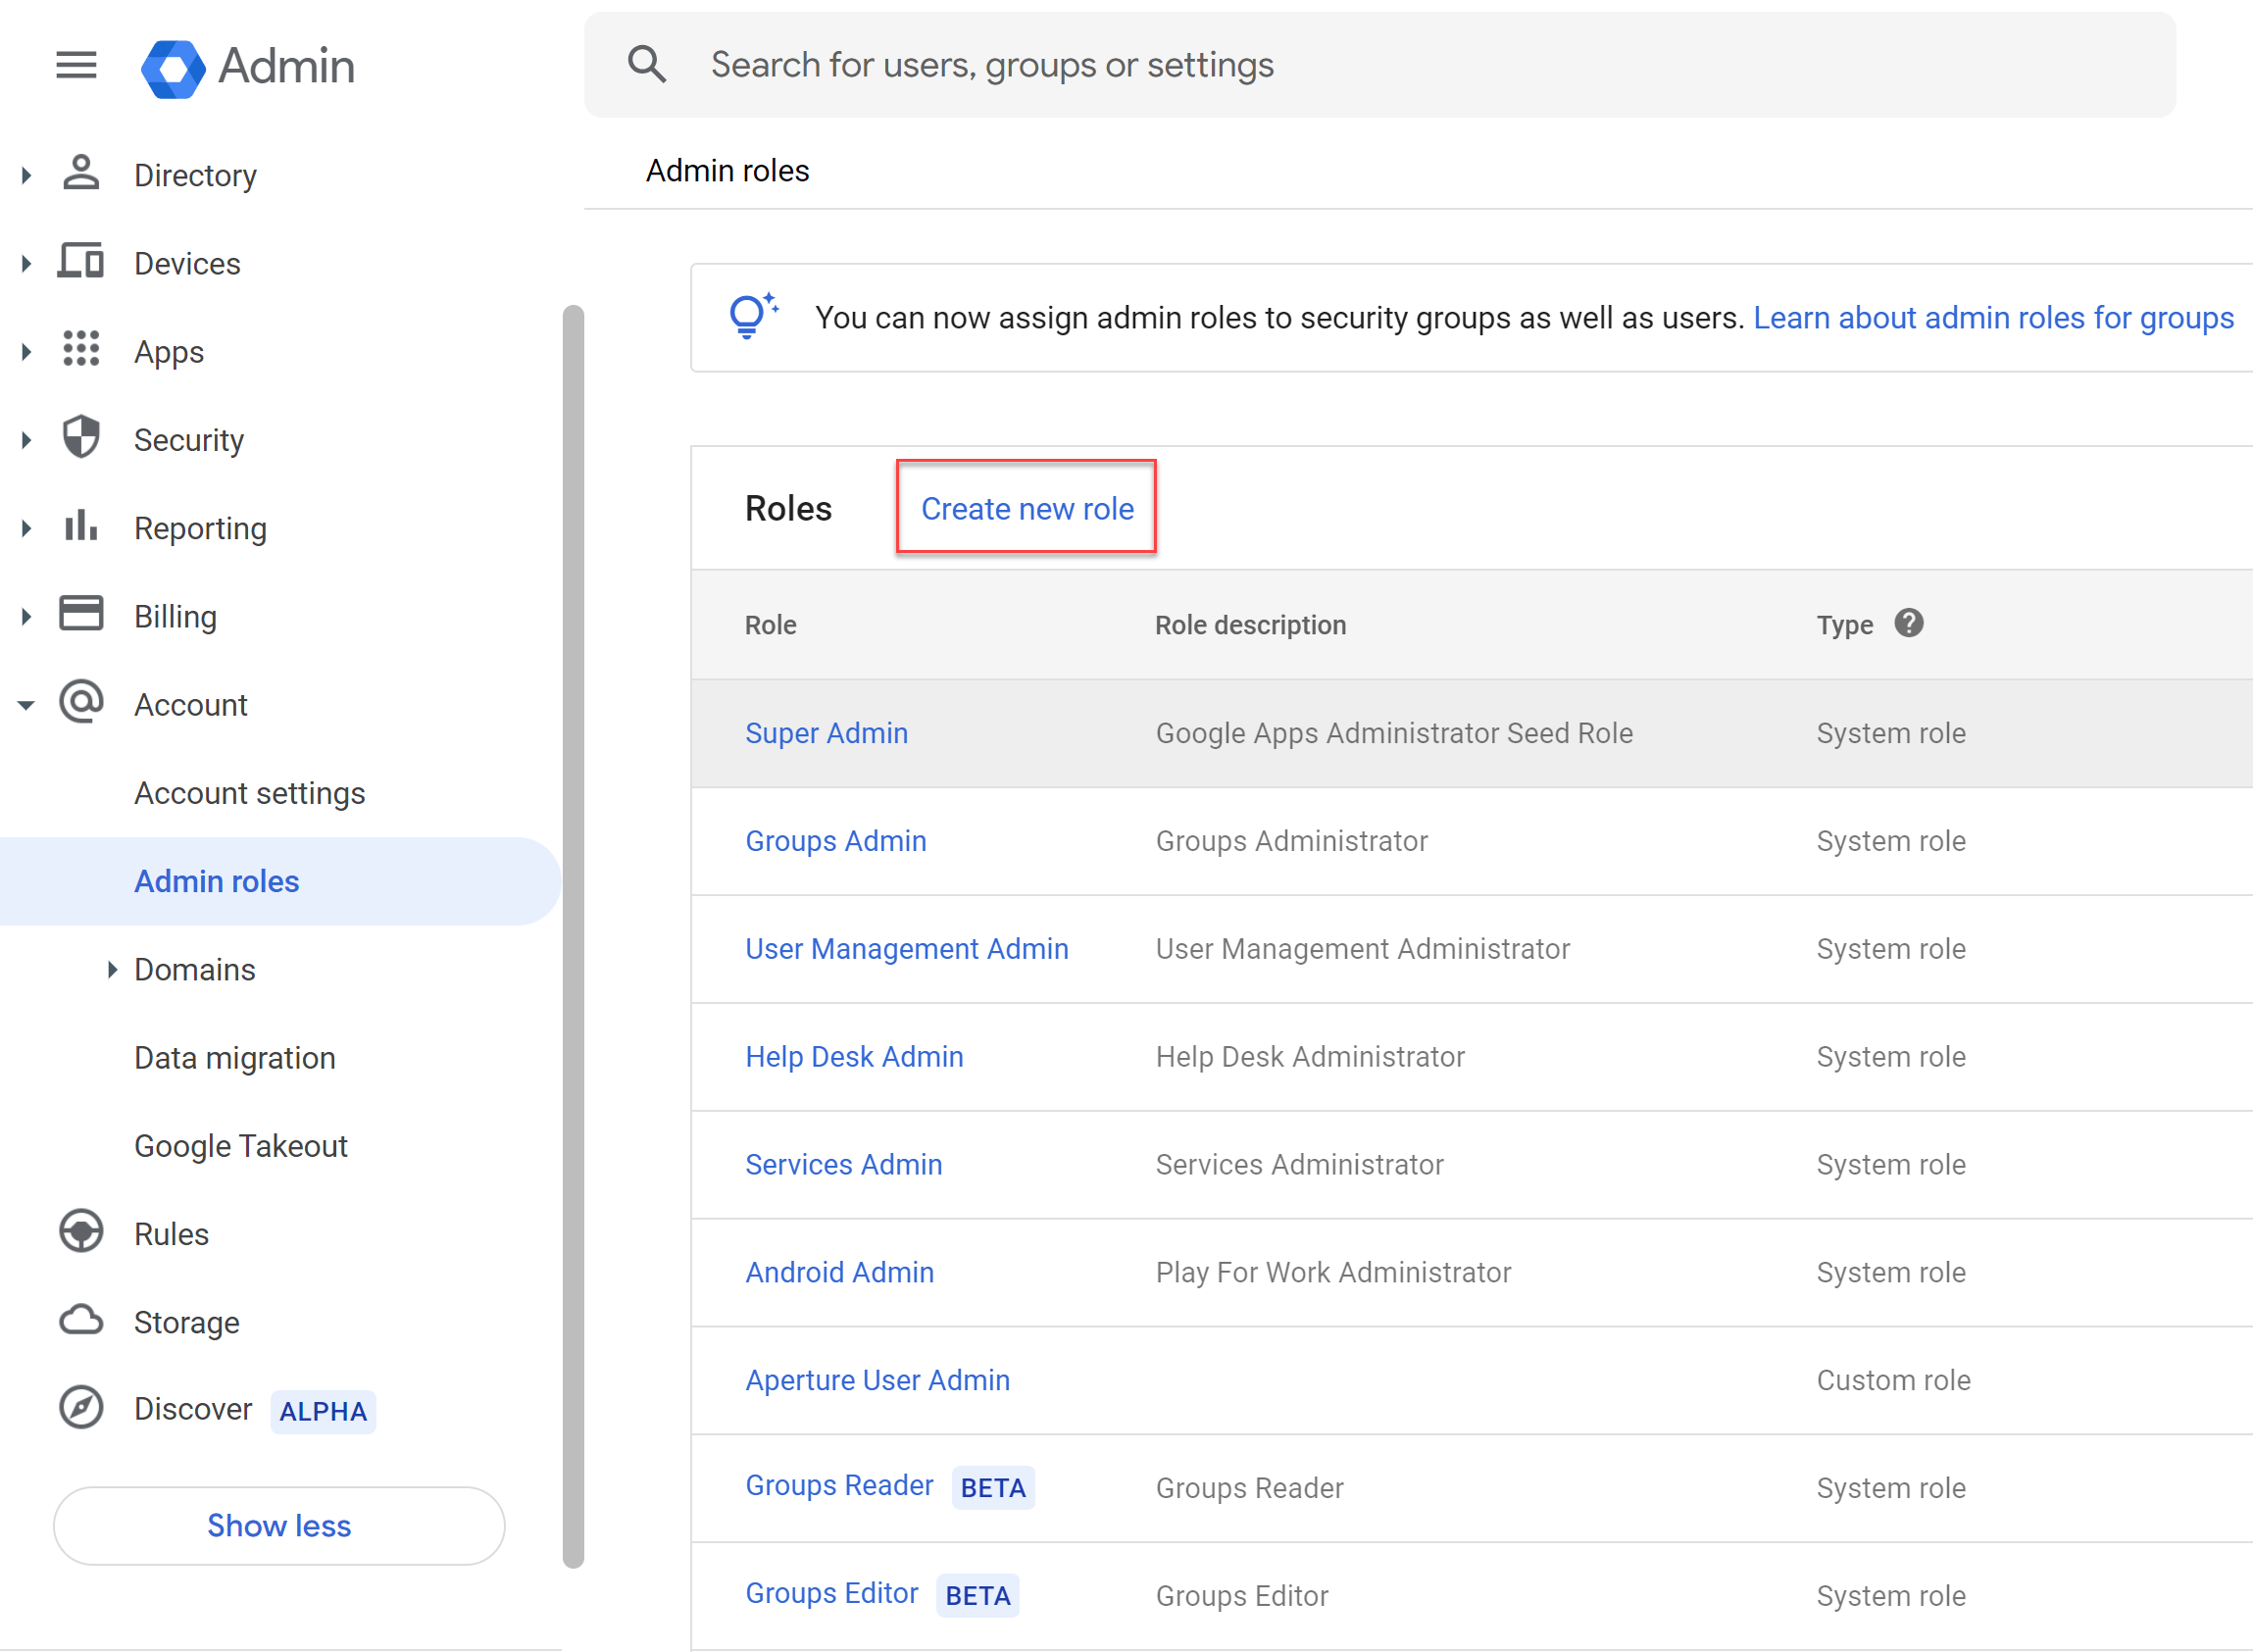Expand the Domains submenu arrow
This screenshot has height=1652, width=2253.
(112, 969)
